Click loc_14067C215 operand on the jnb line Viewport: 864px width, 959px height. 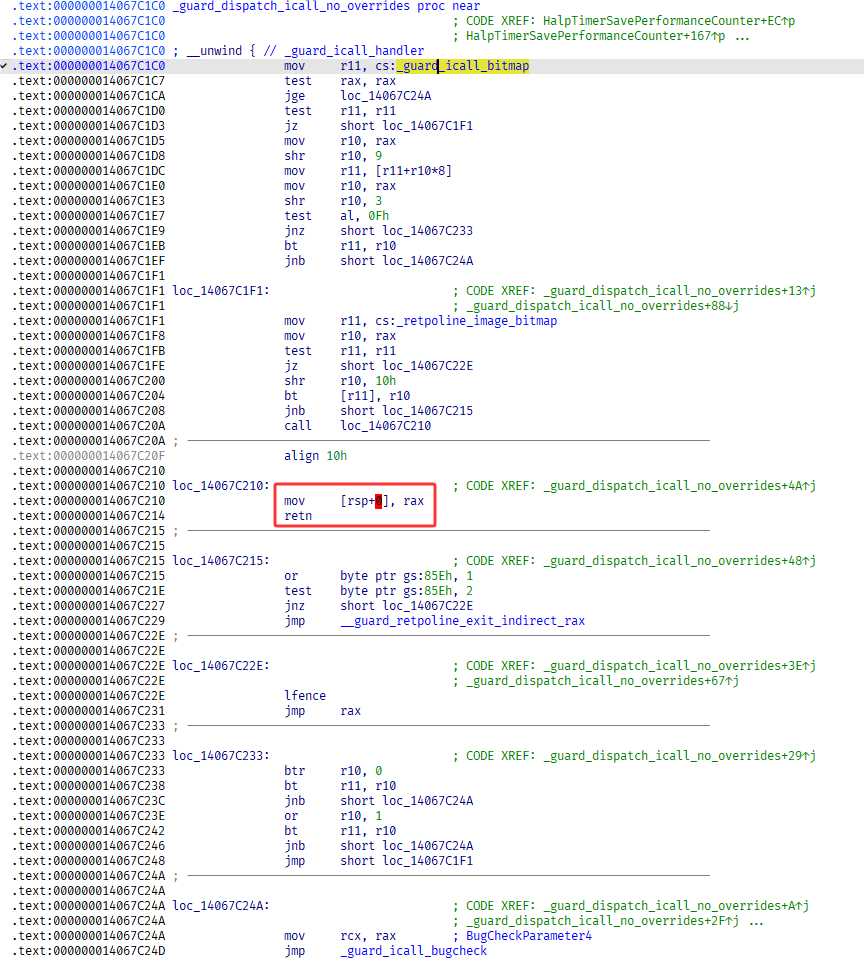click(427, 411)
